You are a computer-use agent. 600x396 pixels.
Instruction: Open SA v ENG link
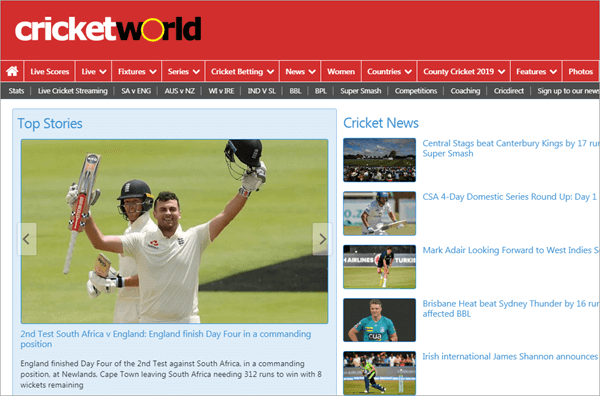click(136, 91)
